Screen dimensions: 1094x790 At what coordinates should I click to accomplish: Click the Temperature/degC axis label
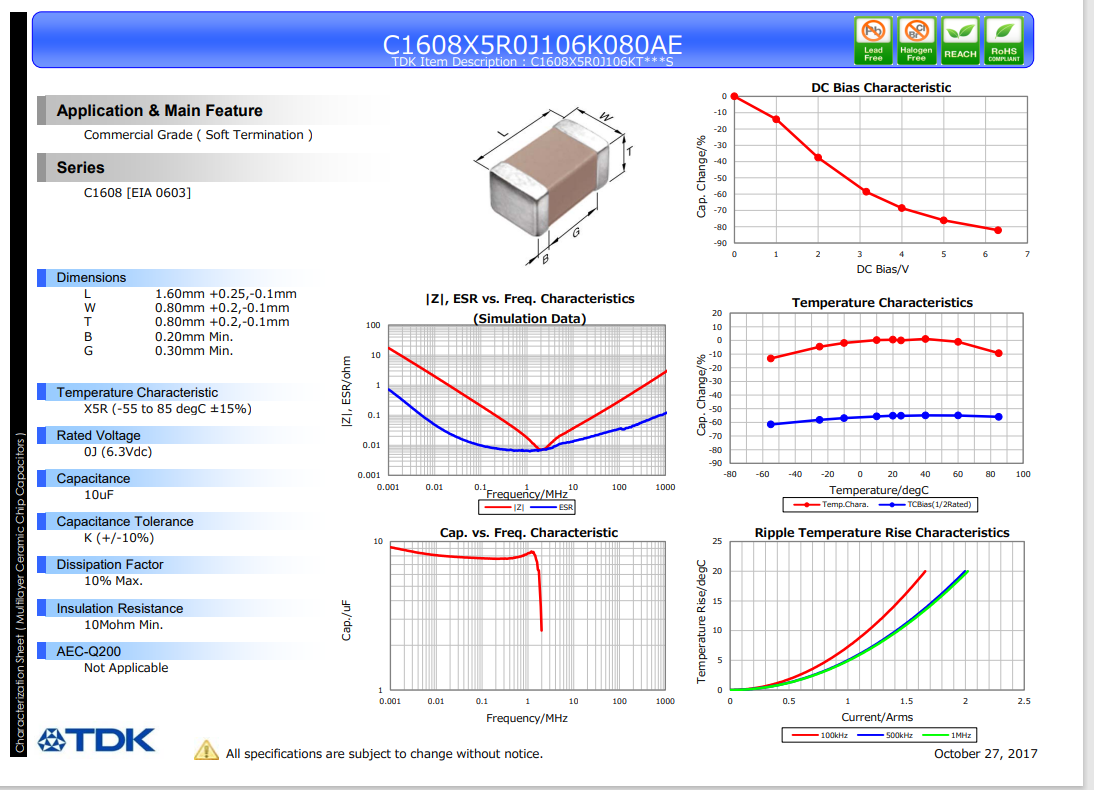tap(879, 490)
